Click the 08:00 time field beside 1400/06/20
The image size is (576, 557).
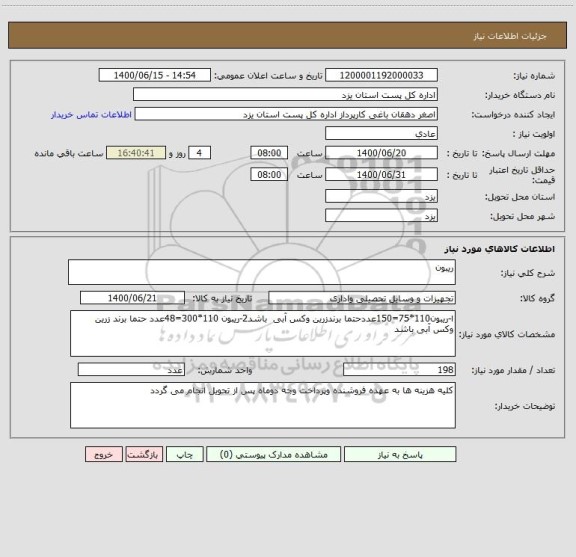point(269,153)
